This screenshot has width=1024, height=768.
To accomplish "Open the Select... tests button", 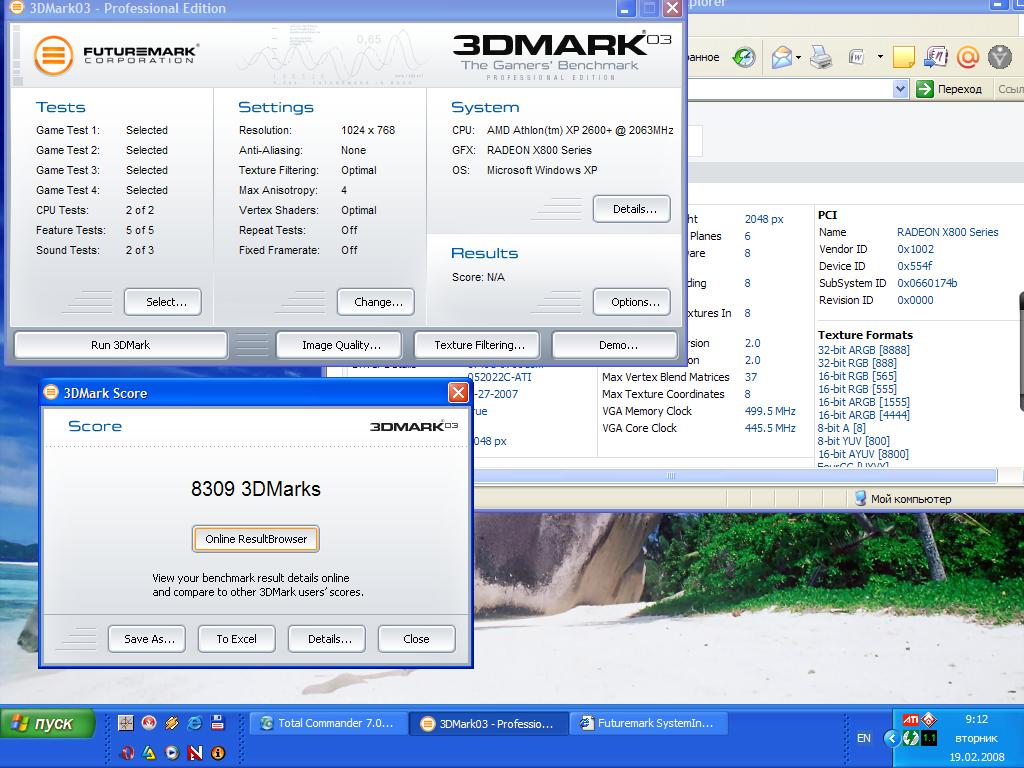I will point(163,302).
